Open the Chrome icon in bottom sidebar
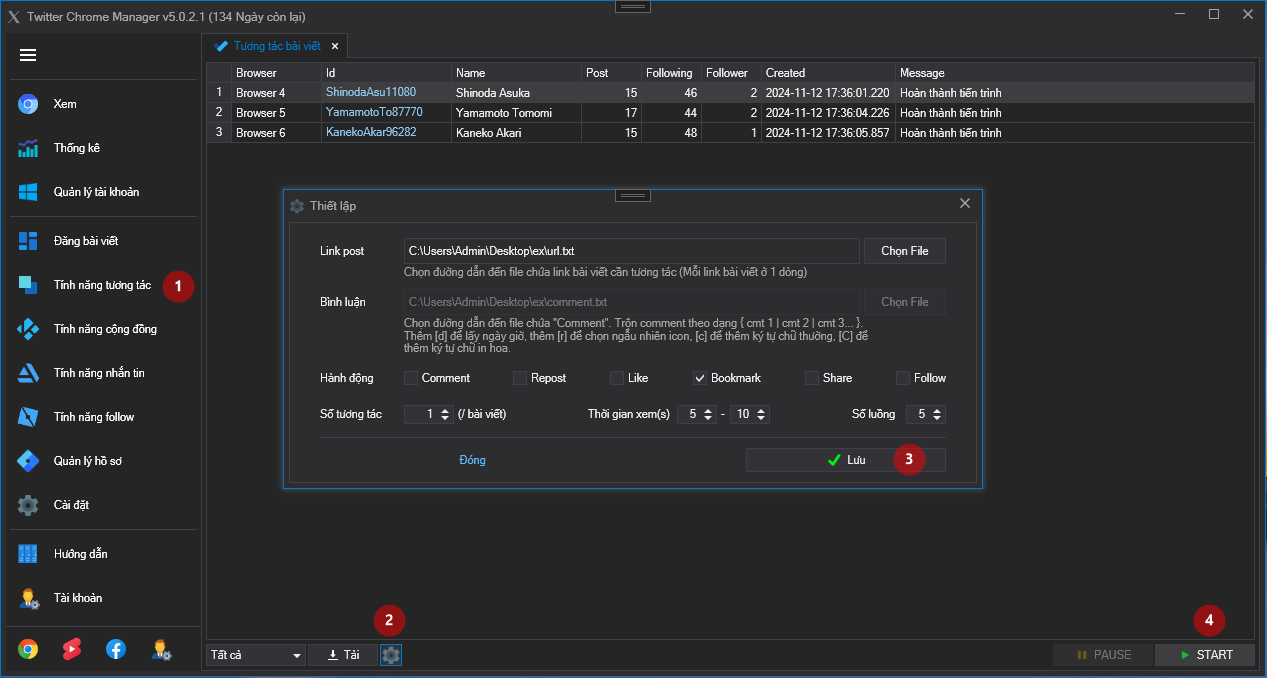 [28, 649]
